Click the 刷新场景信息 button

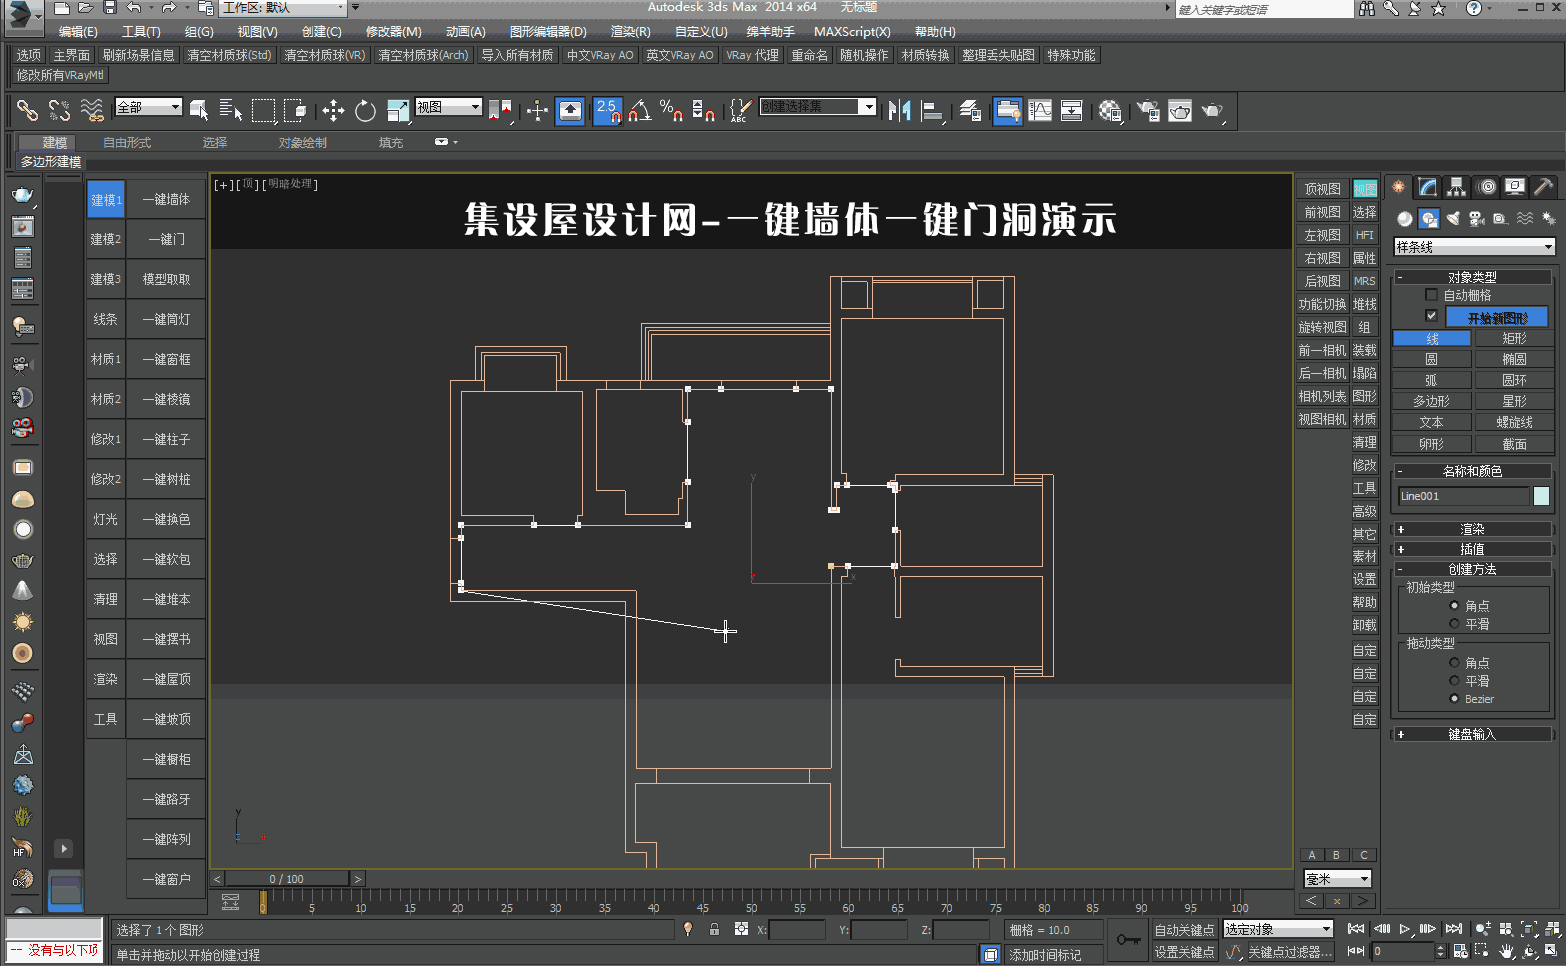139,55
